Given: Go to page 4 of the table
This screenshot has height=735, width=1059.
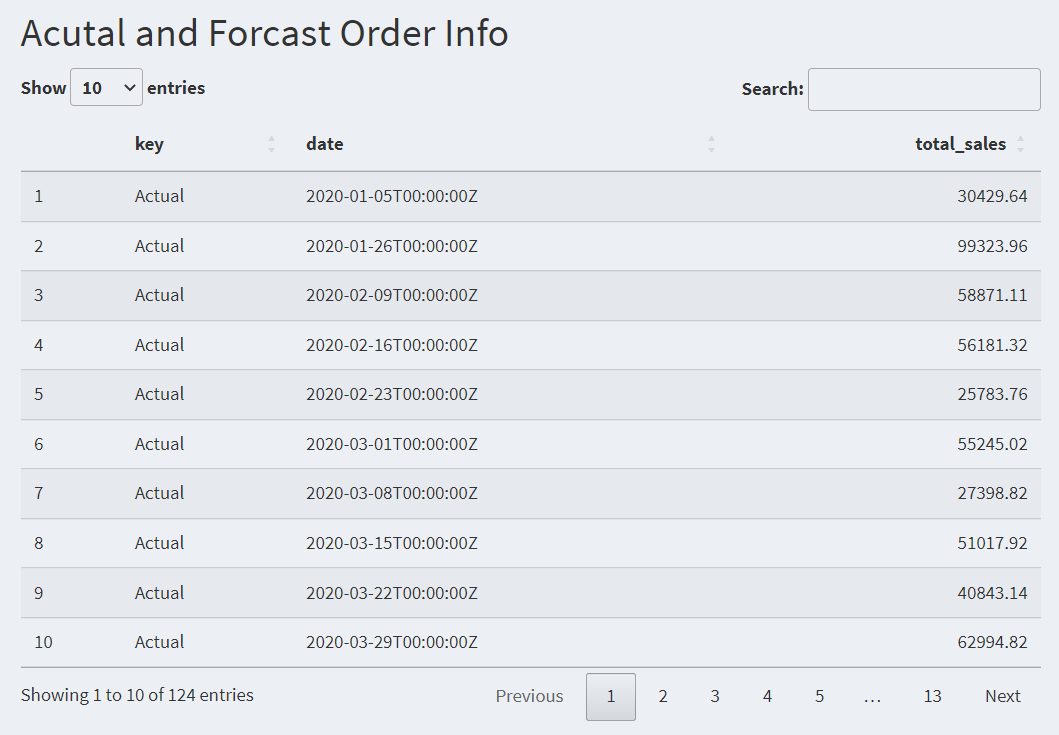Looking at the screenshot, I should click(x=767, y=696).
